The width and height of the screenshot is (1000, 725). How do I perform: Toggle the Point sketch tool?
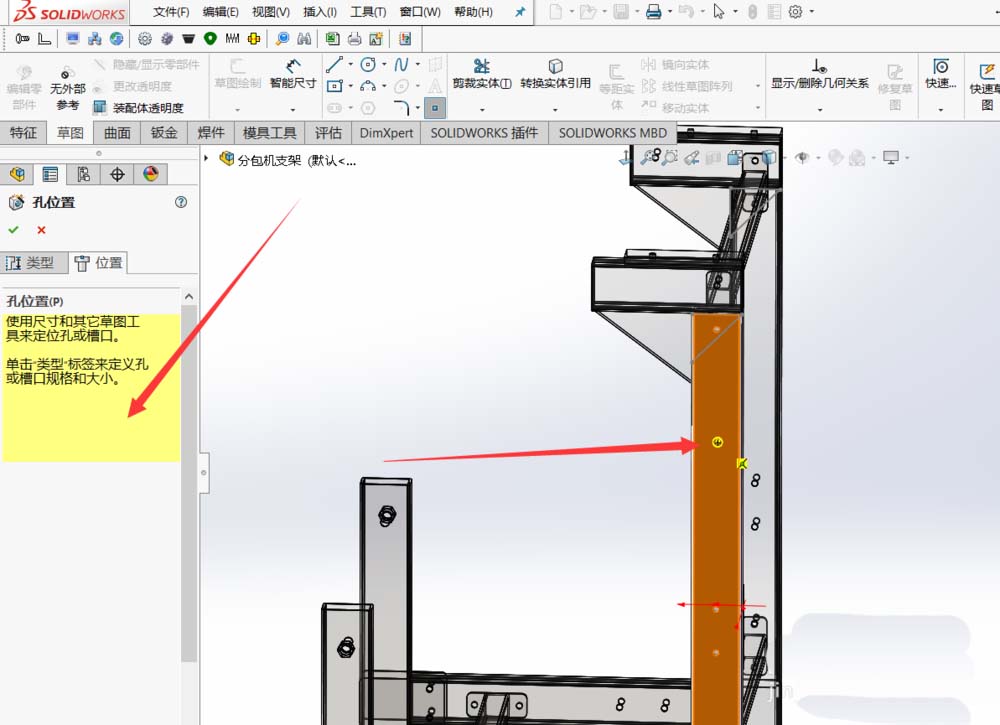click(x=435, y=108)
